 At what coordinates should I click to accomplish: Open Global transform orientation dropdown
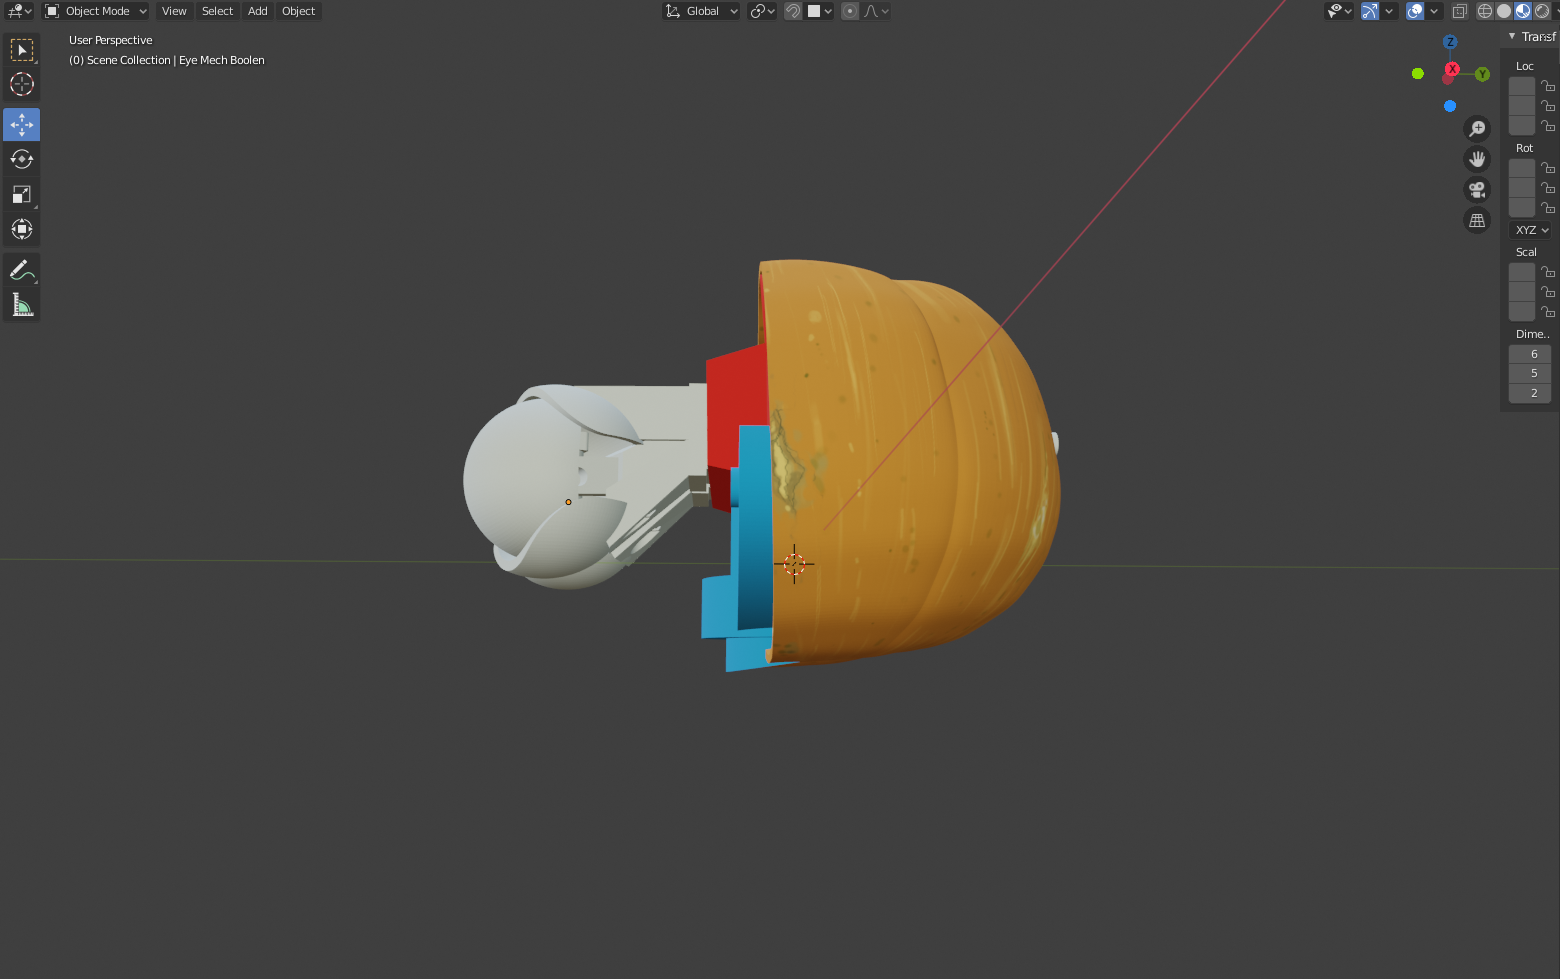702,11
